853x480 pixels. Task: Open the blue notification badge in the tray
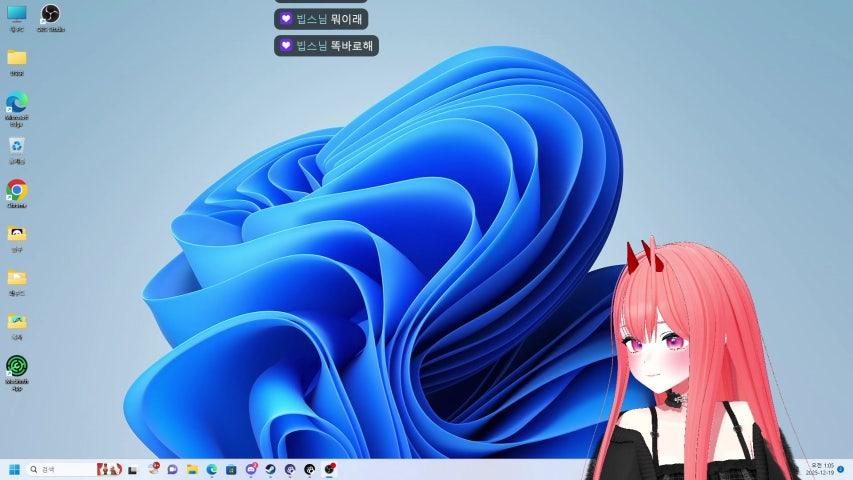tap(841, 469)
